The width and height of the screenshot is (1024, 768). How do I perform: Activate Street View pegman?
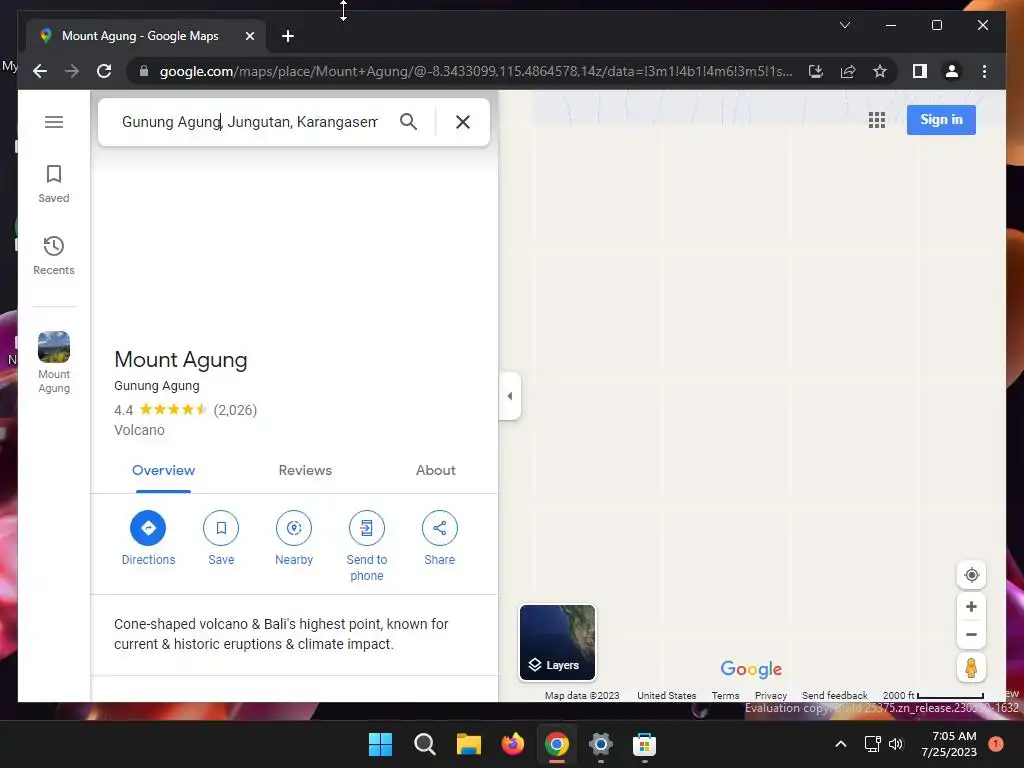pos(971,668)
